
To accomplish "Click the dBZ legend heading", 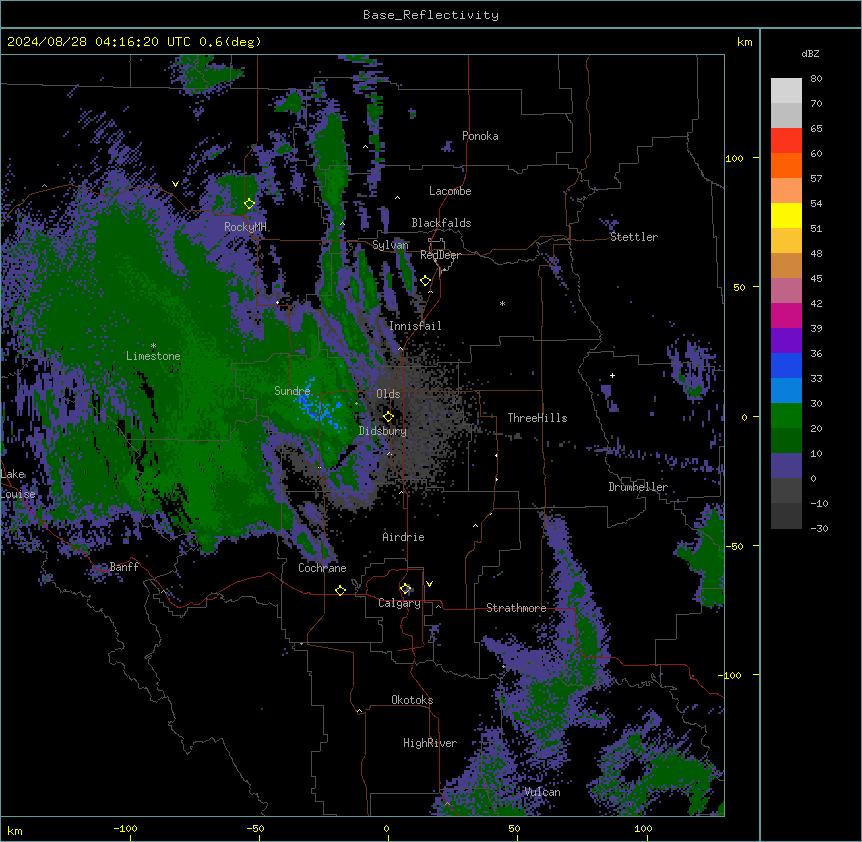I will click(x=810, y=54).
